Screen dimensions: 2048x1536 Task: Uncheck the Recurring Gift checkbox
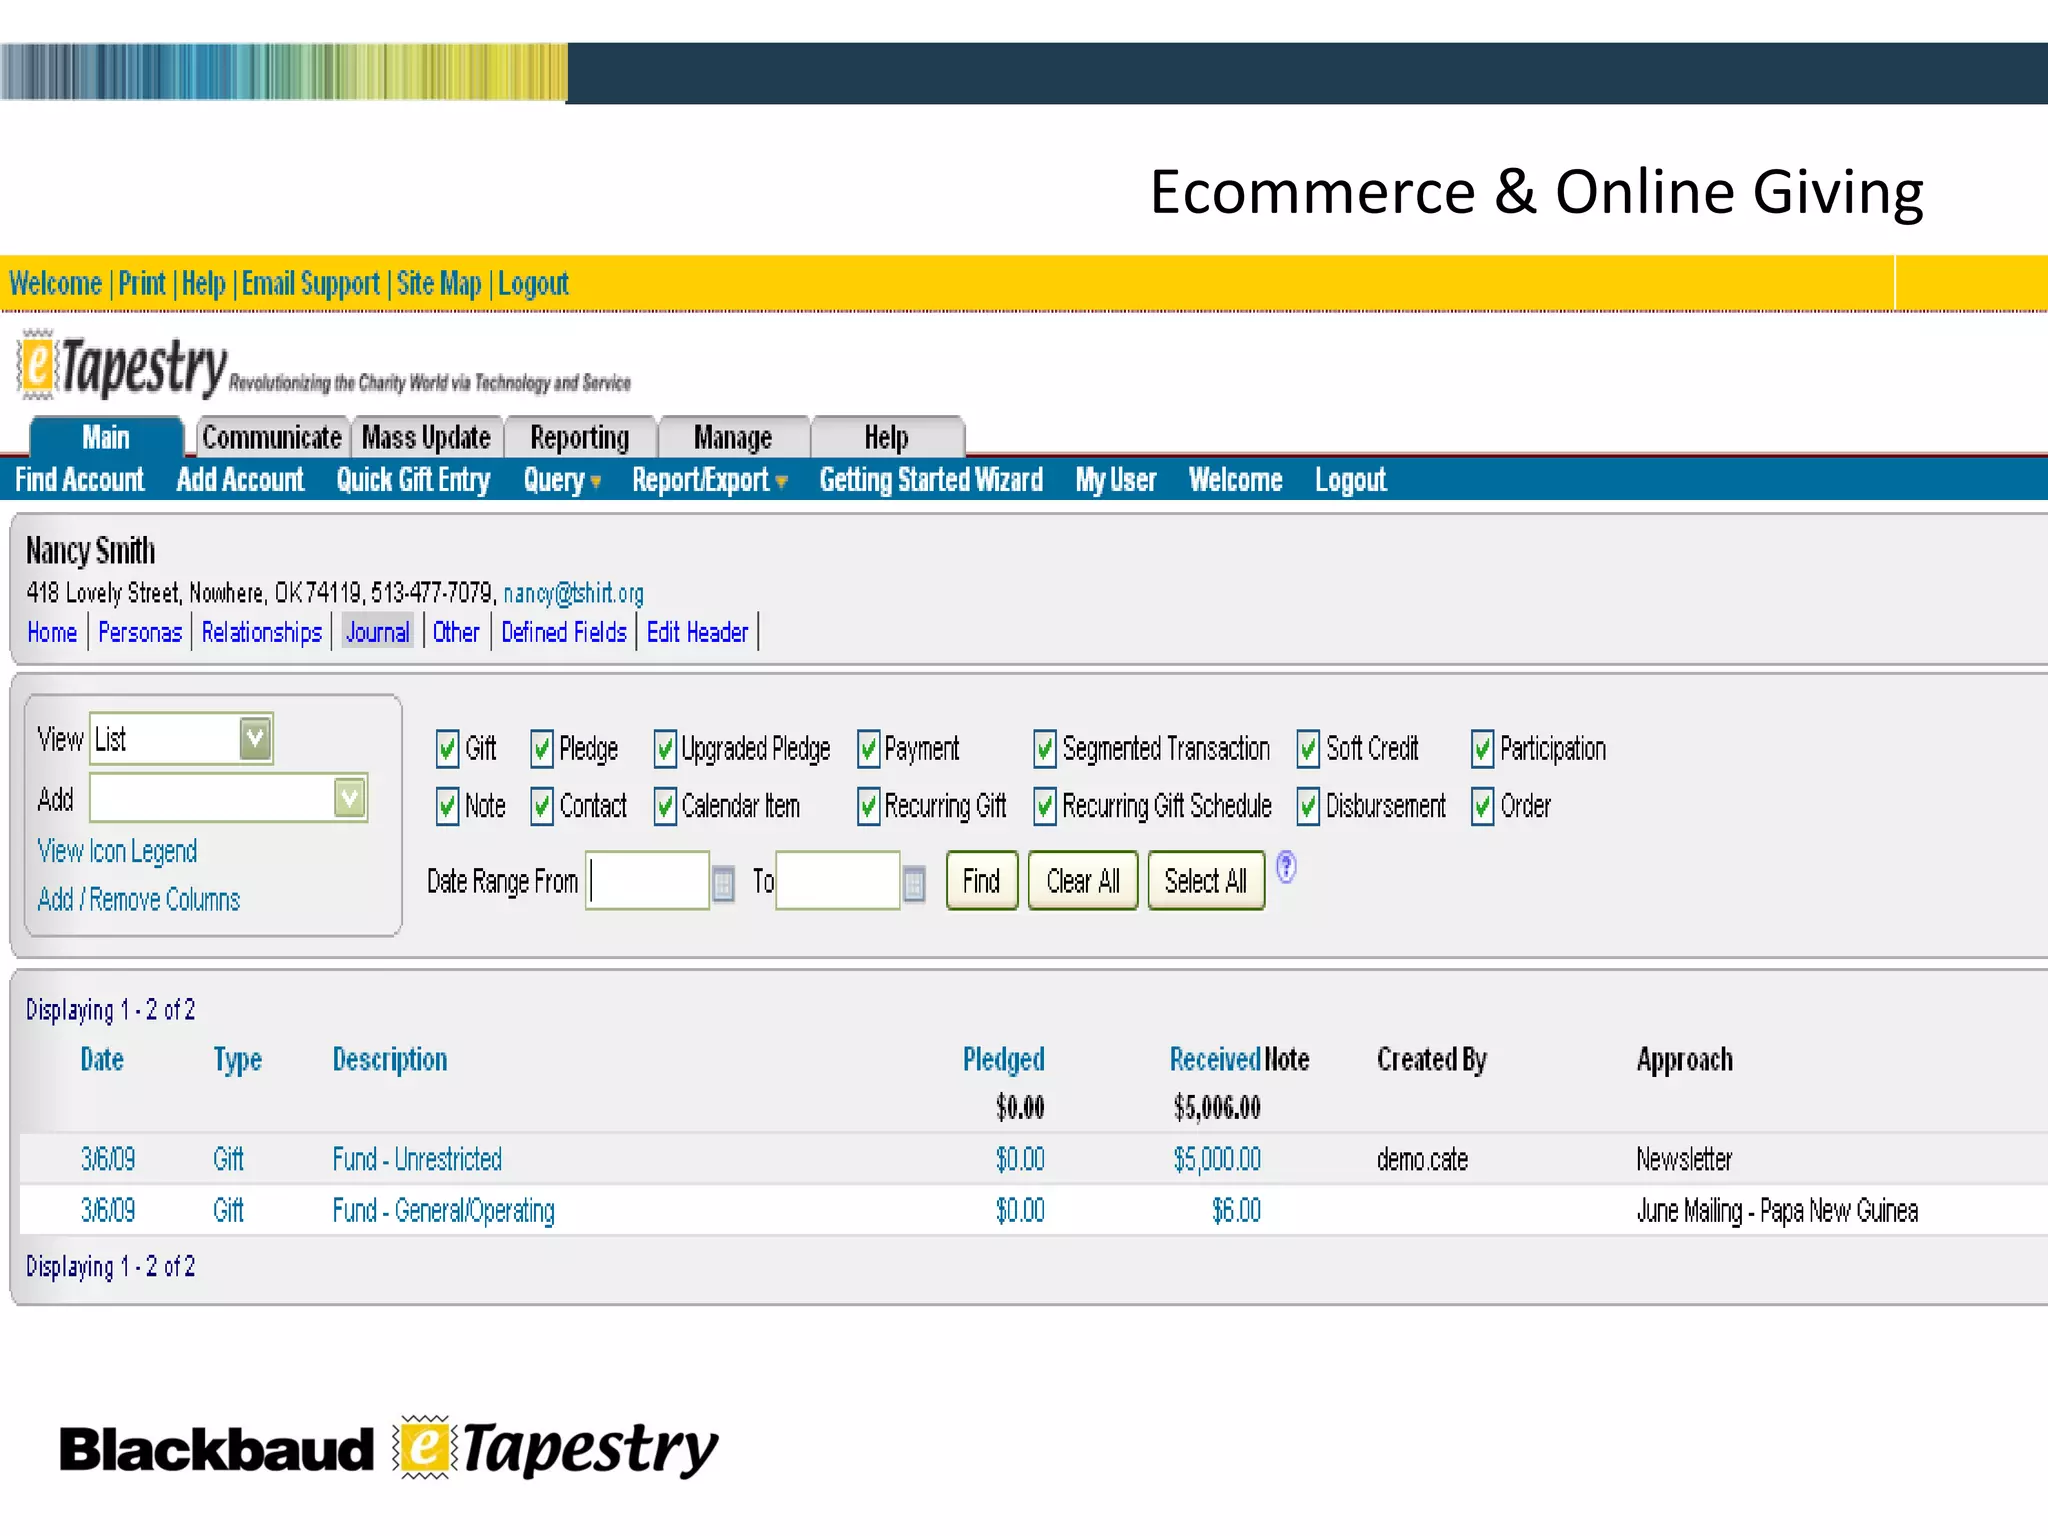[x=868, y=806]
